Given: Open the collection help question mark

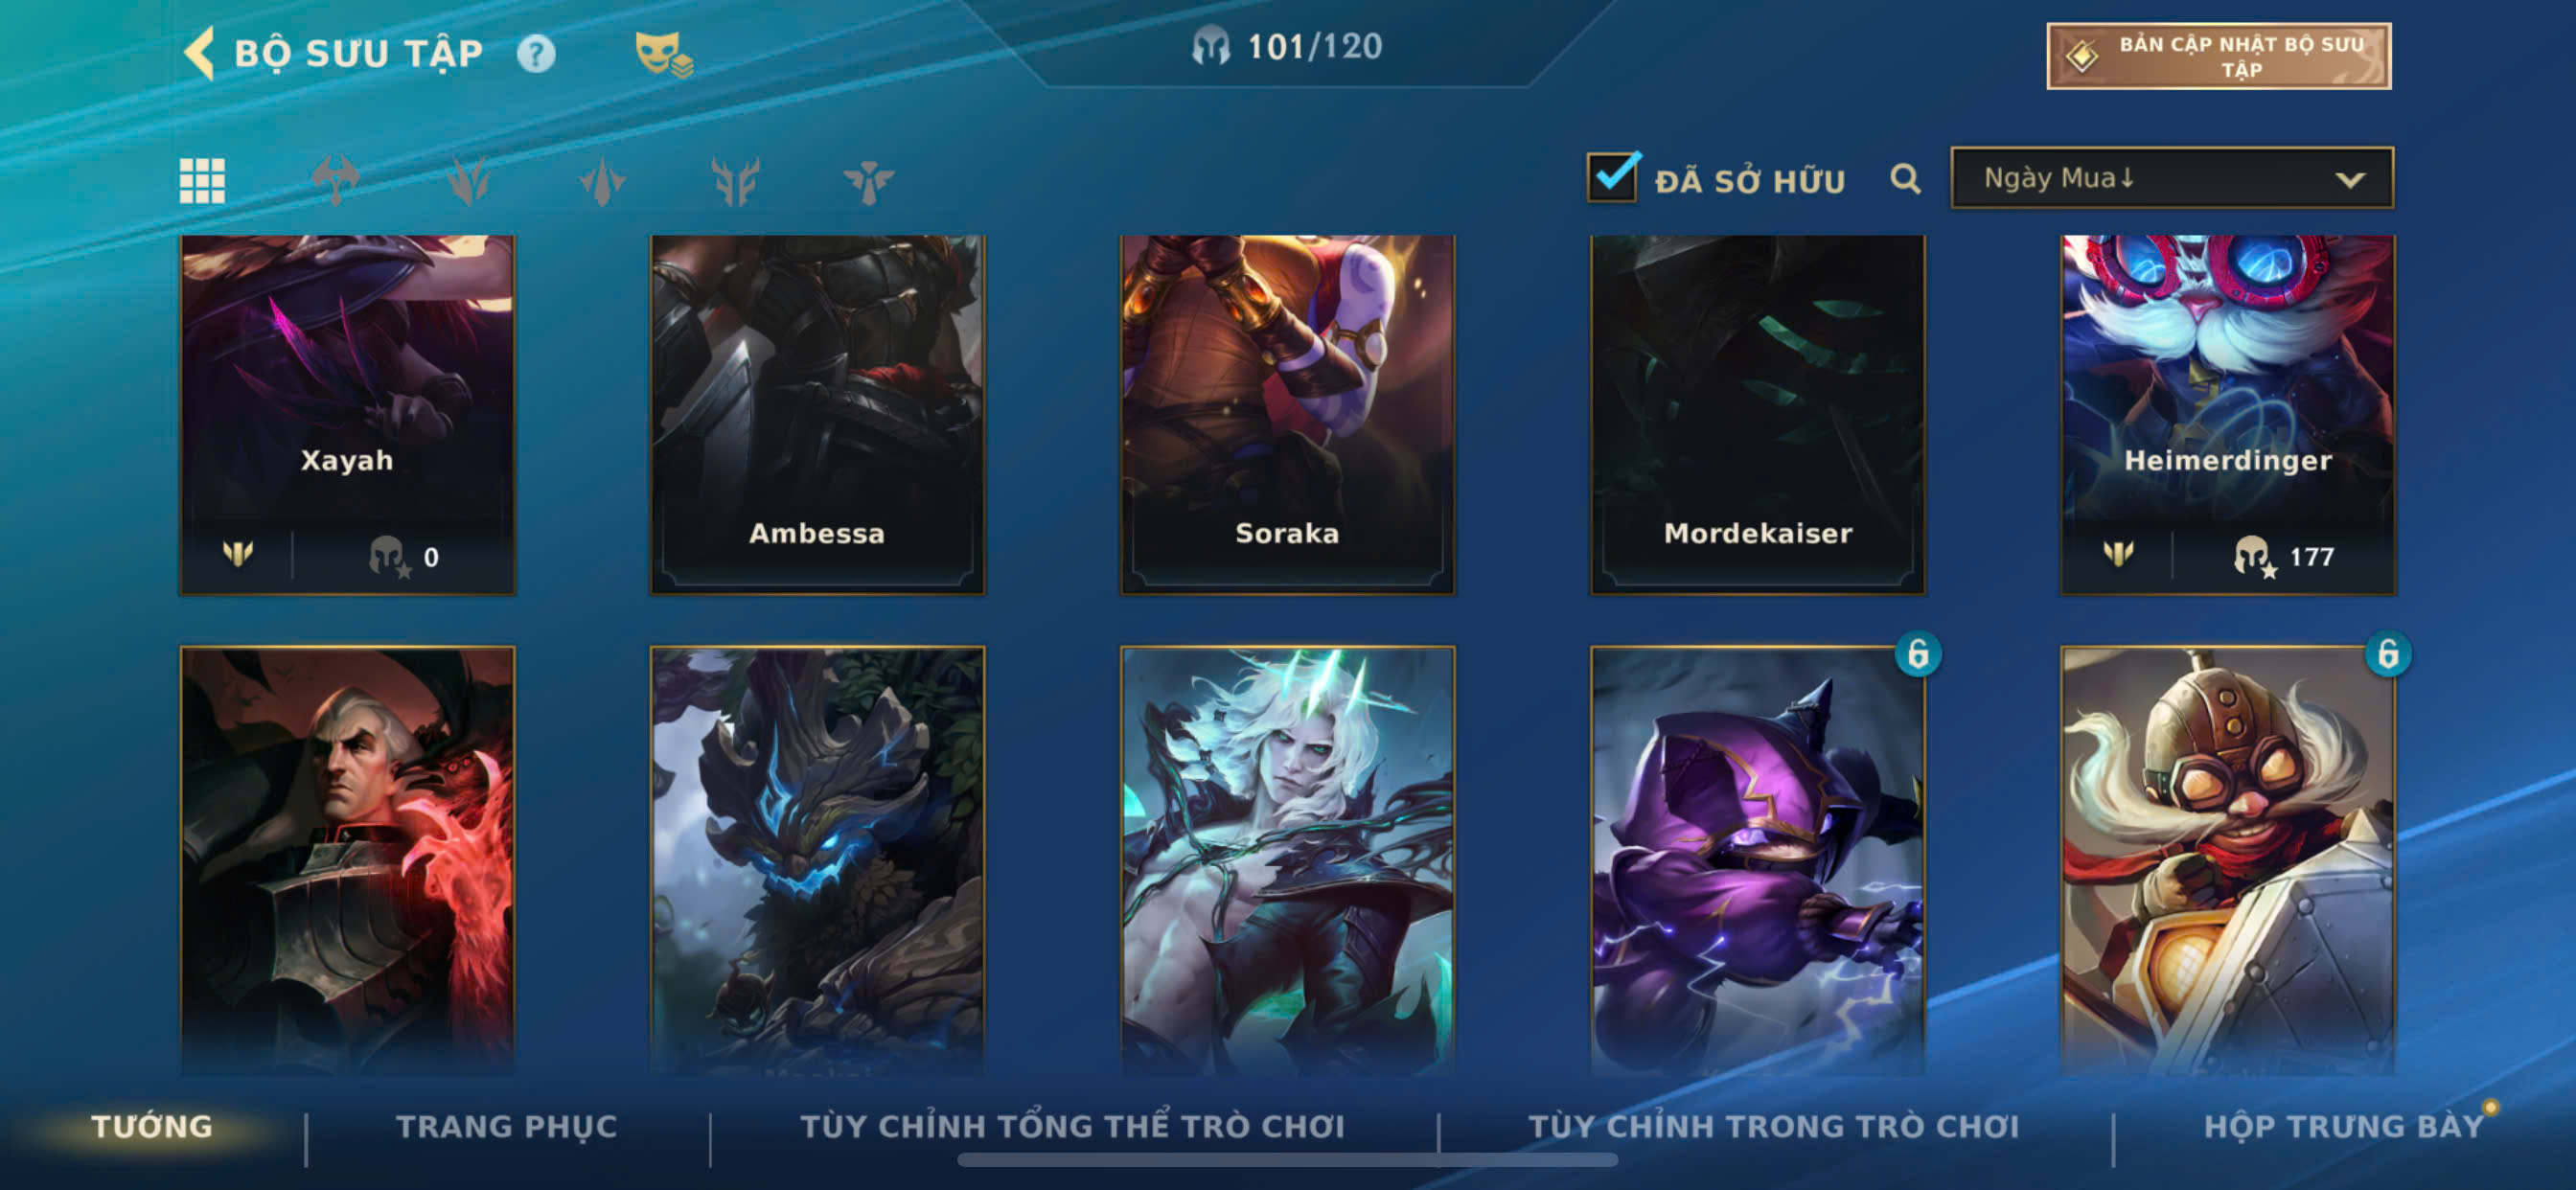Looking at the screenshot, I should coord(536,53).
